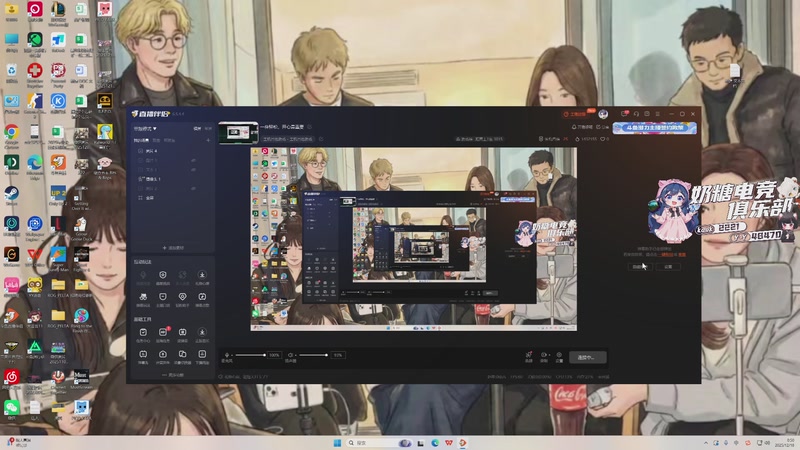Click the 添加素材 add source button

(173, 247)
